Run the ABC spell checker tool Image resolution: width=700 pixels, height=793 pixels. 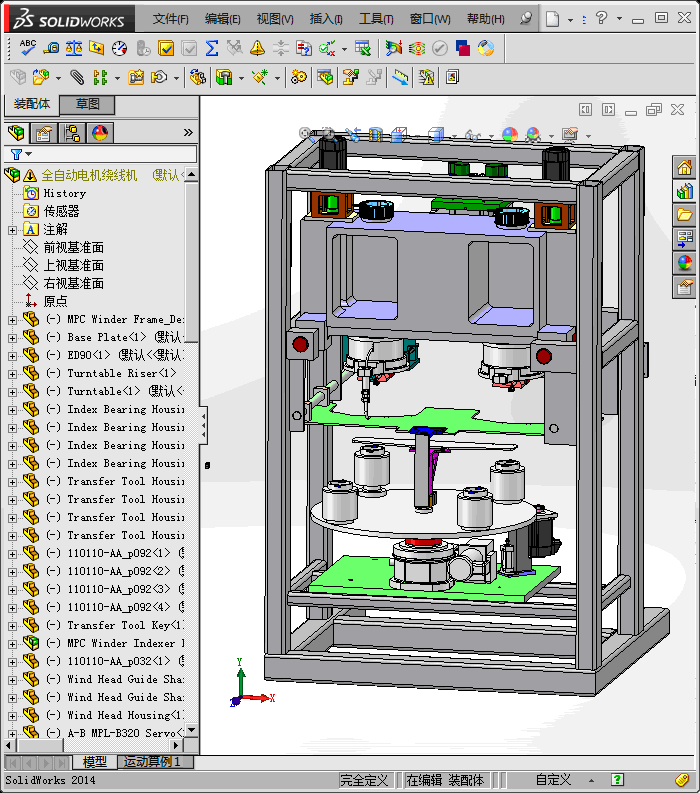coord(27,48)
